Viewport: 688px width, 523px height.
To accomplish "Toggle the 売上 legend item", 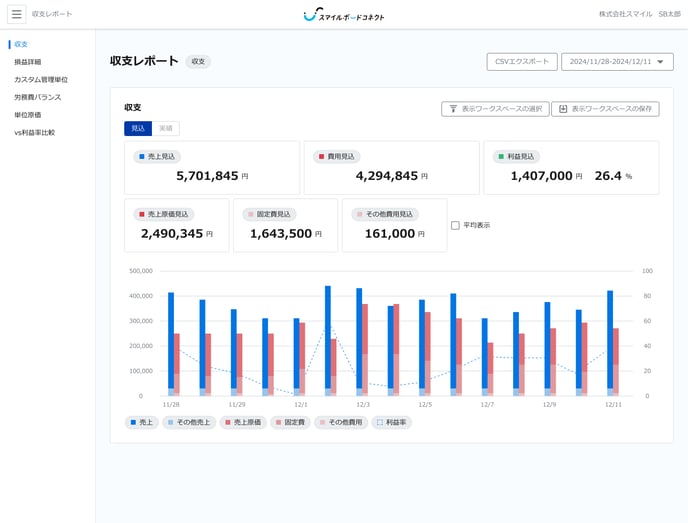I will [141, 423].
